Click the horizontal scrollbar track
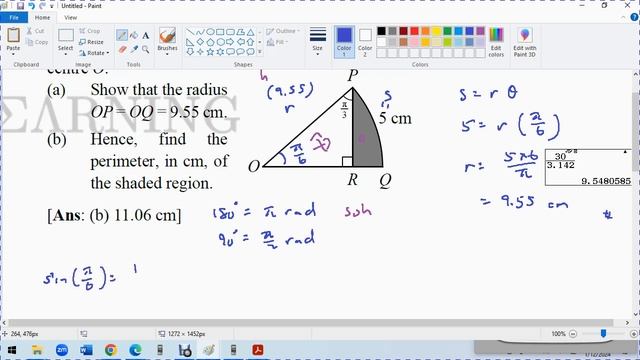 coord(310,322)
